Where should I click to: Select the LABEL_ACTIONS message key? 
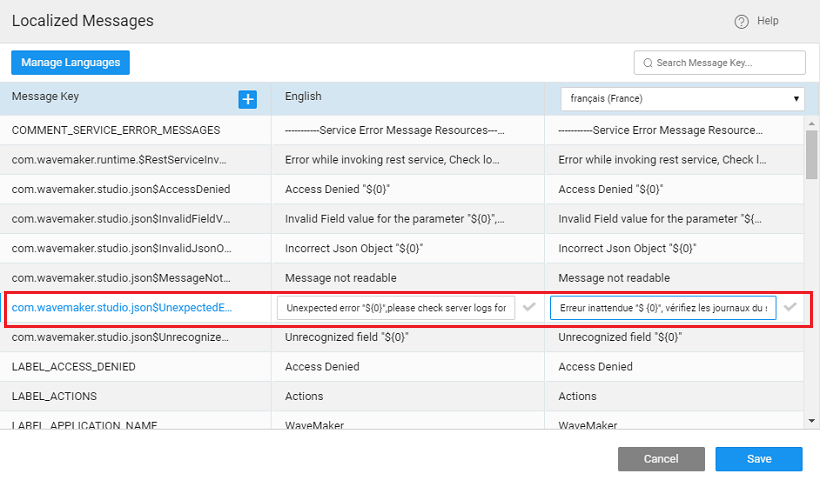(x=57, y=397)
